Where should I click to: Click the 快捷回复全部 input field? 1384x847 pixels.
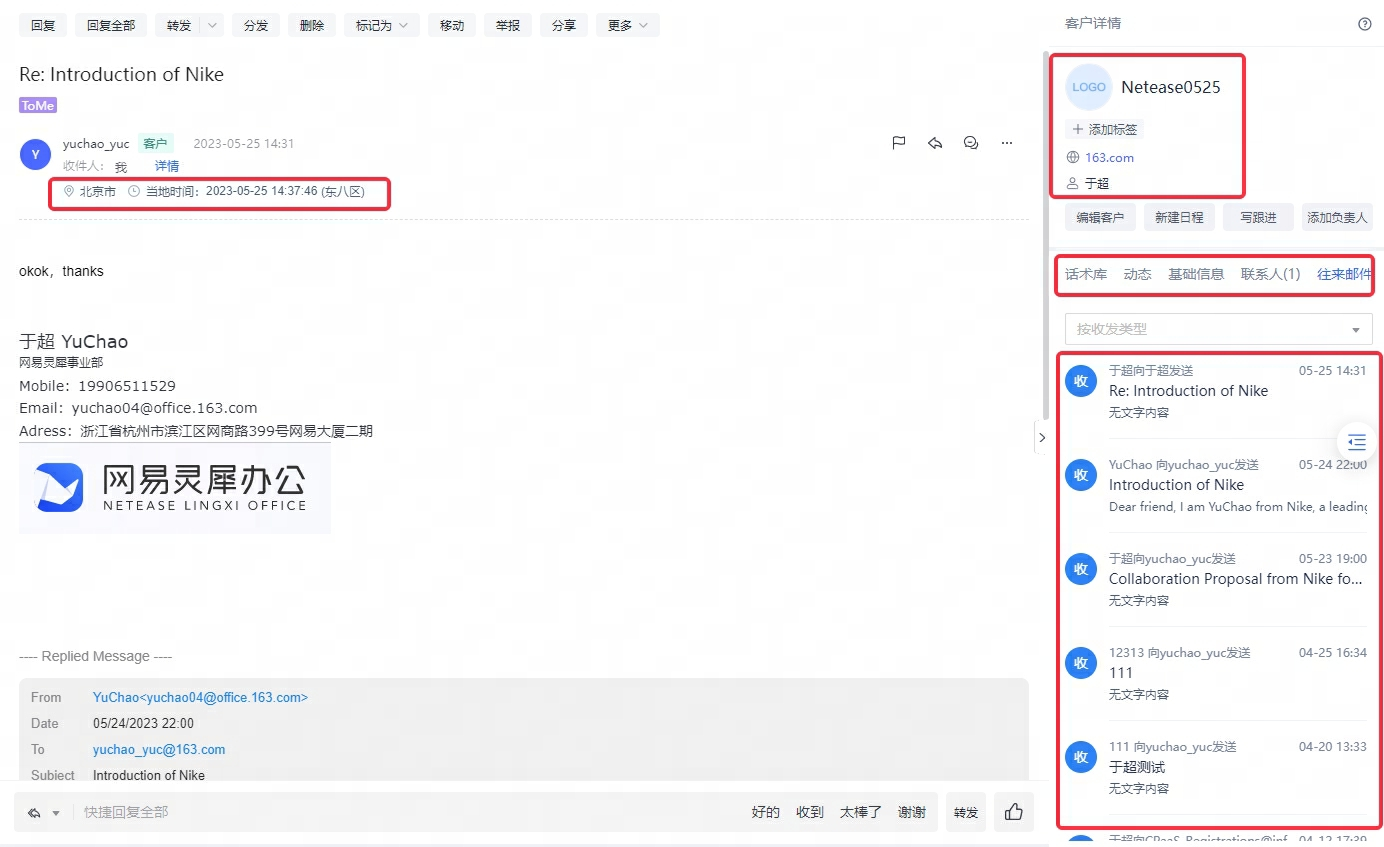click(x=405, y=812)
